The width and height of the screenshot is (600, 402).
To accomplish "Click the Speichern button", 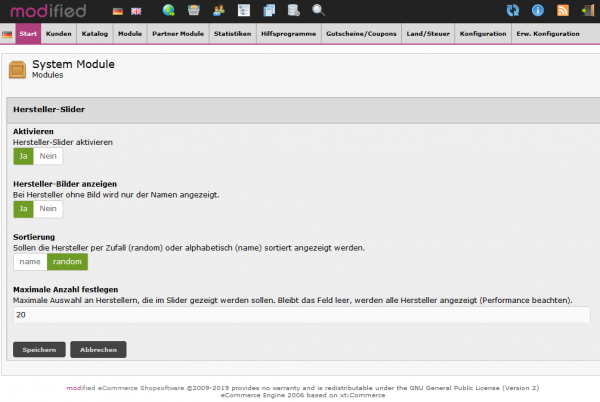I will coord(39,350).
